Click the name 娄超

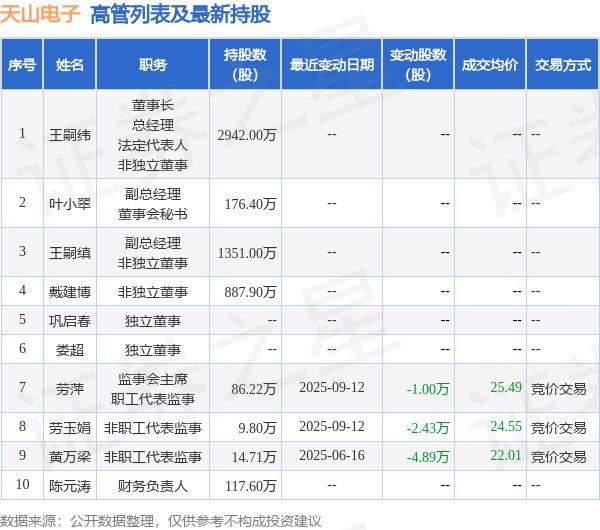click(x=70, y=350)
